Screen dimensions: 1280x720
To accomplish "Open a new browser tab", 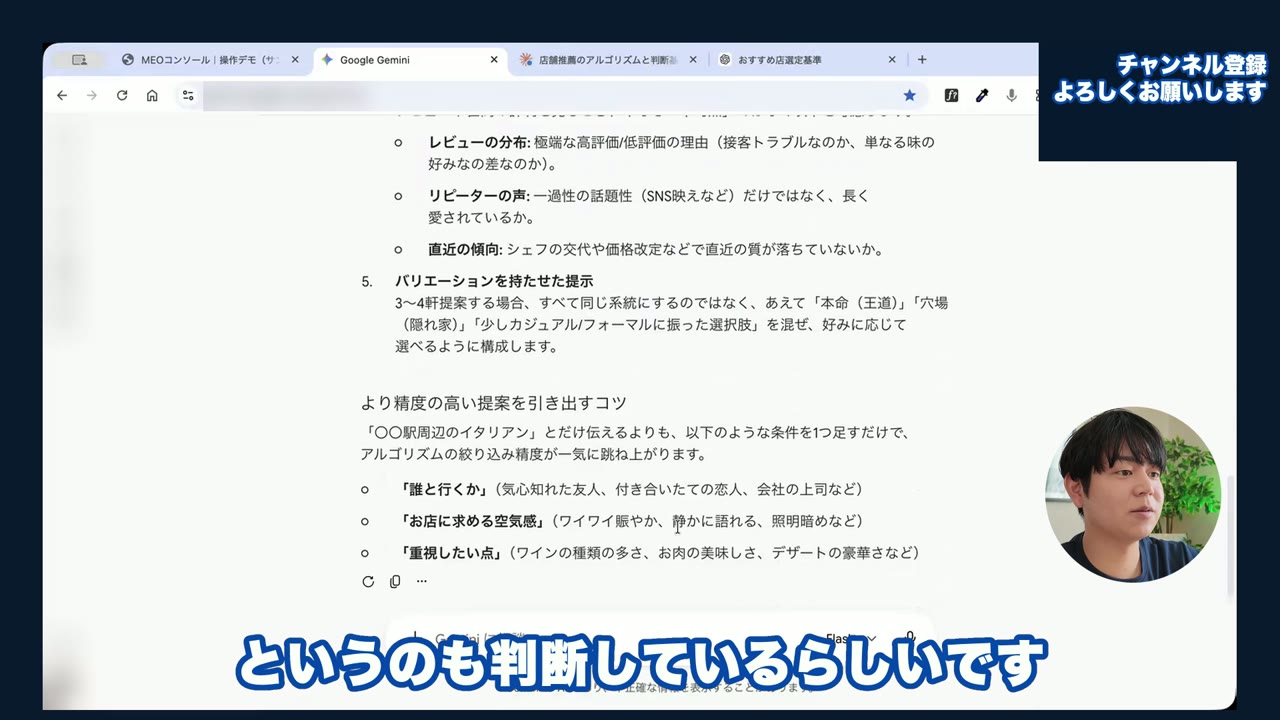I will click(922, 60).
